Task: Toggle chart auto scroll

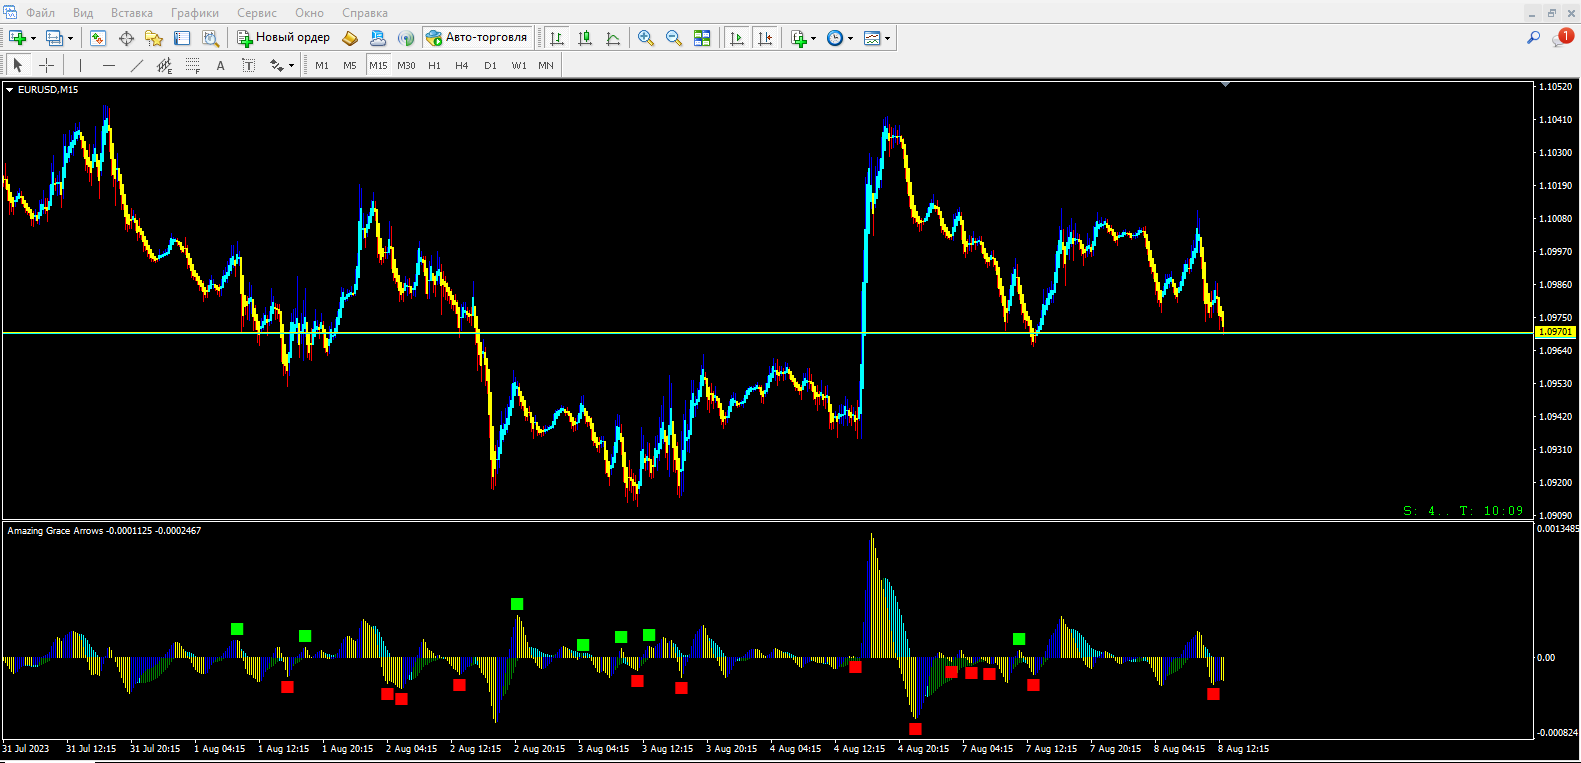Action: pos(737,38)
